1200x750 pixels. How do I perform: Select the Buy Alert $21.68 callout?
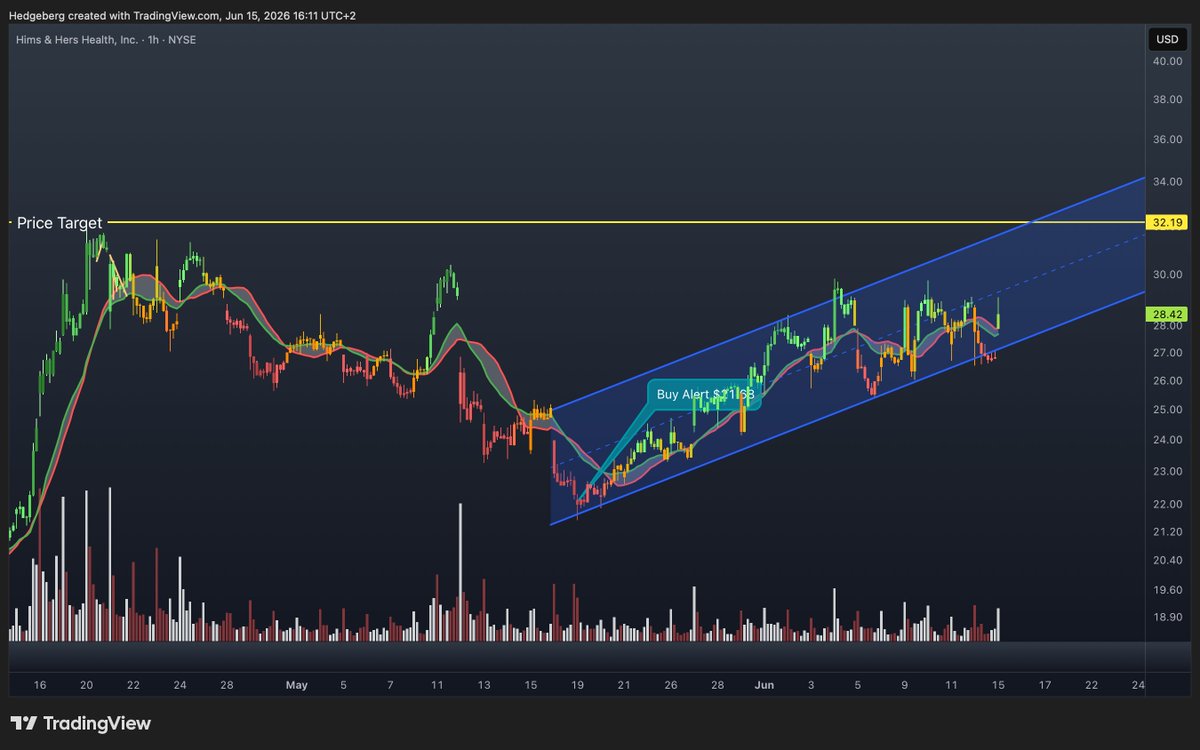(705, 395)
